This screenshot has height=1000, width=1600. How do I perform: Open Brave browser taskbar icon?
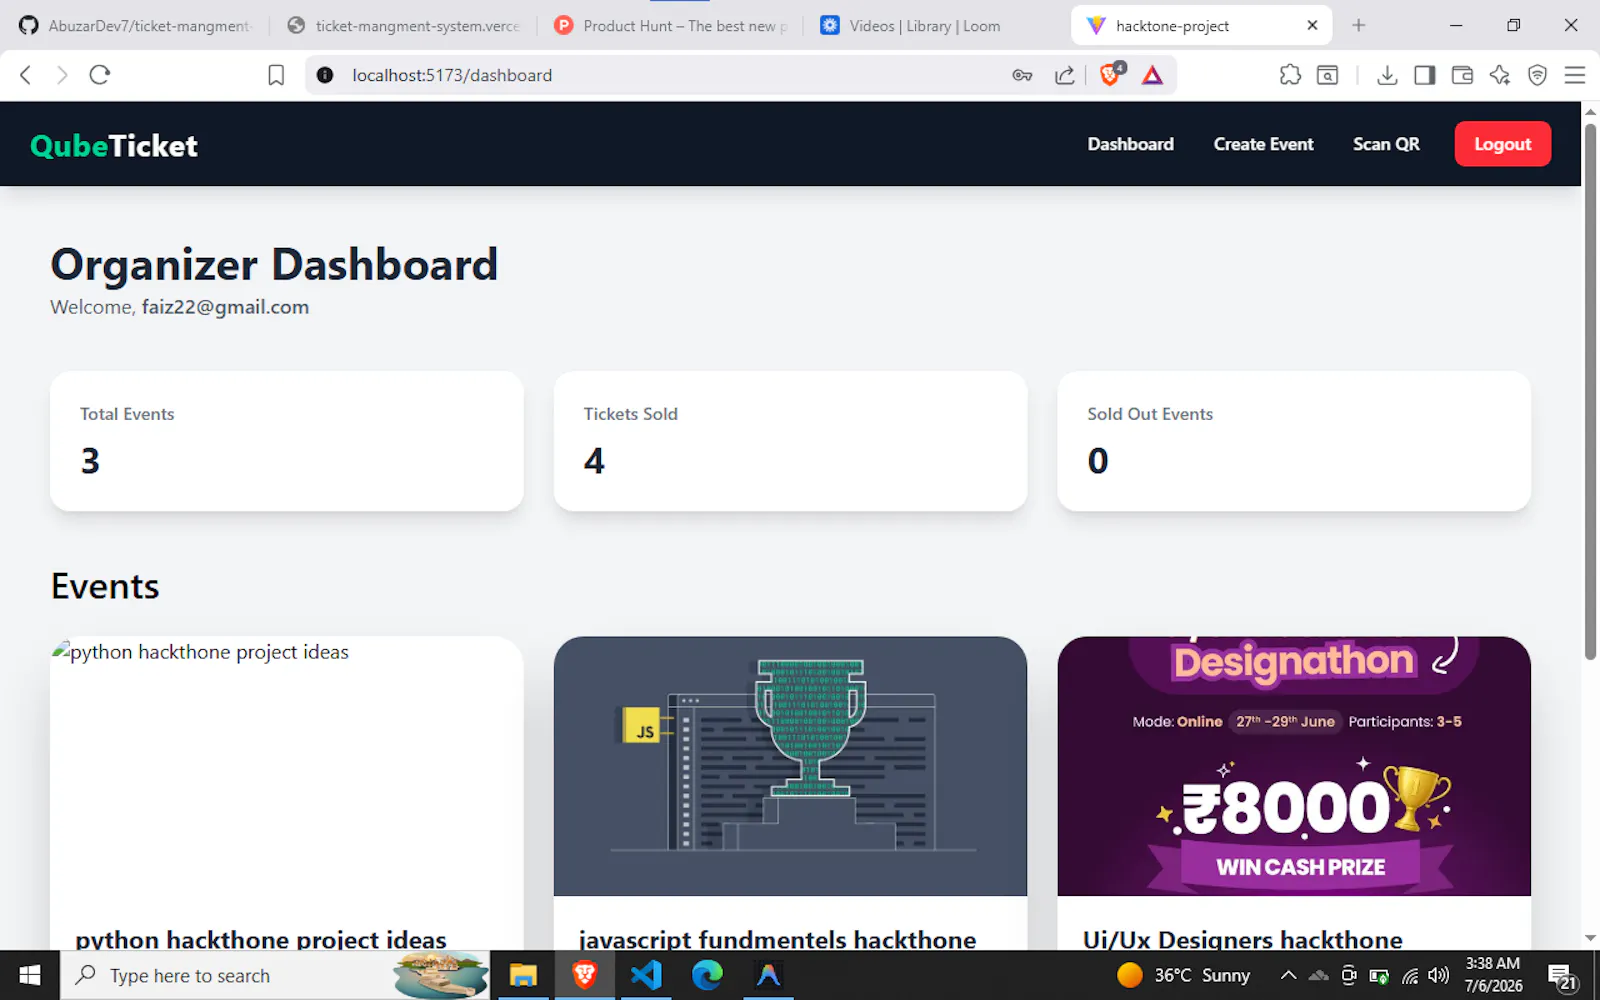point(585,975)
